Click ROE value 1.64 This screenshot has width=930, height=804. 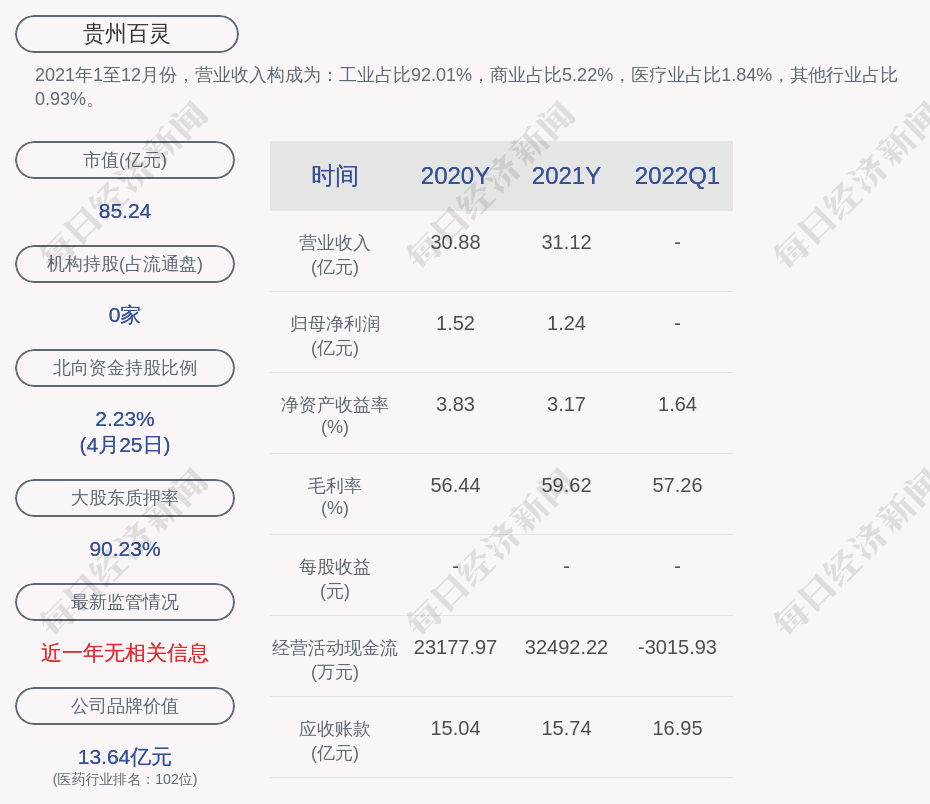pos(677,404)
